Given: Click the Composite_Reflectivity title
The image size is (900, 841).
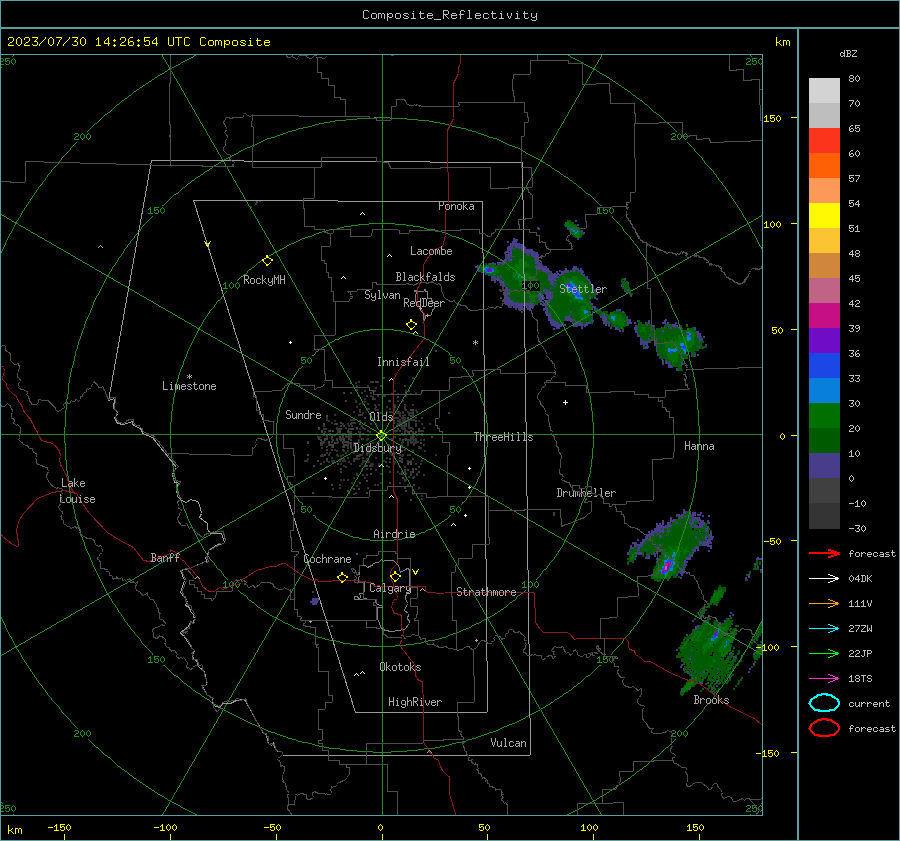Looking at the screenshot, I should (x=449, y=15).
